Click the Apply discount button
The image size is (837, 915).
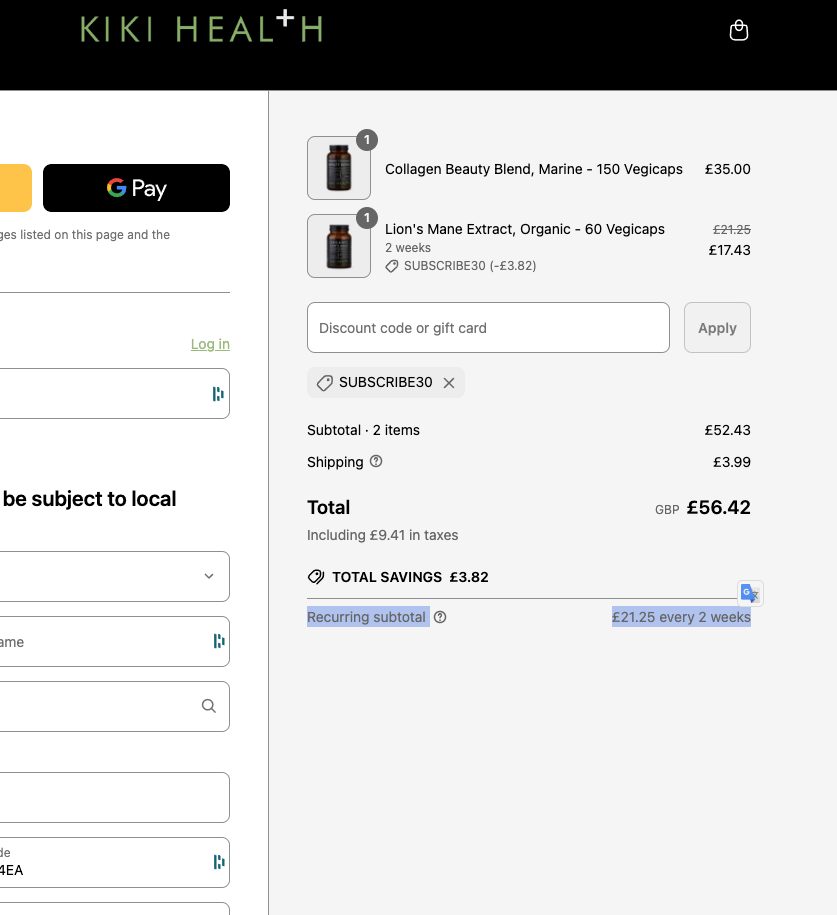[717, 328]
